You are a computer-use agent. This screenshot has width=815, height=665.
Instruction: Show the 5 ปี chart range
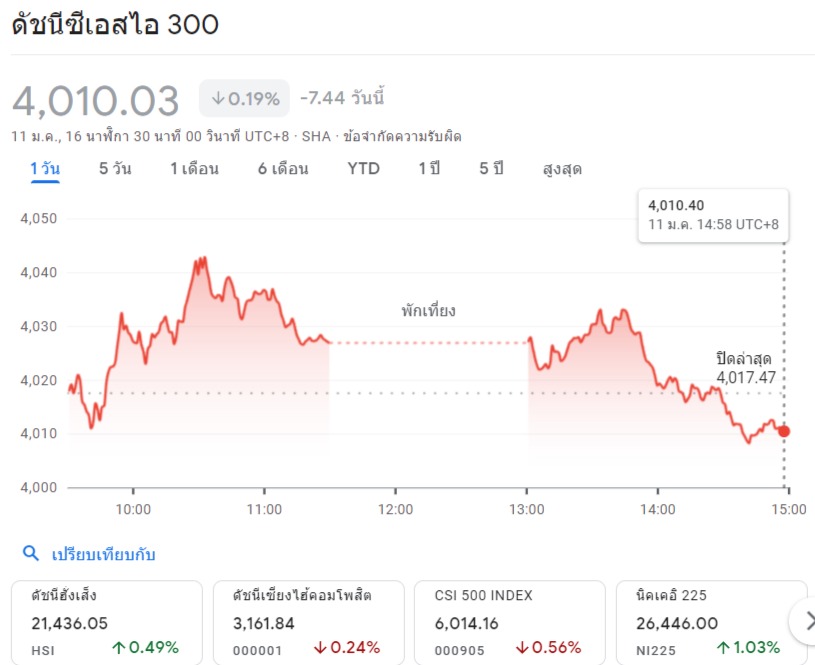[491, 169]
